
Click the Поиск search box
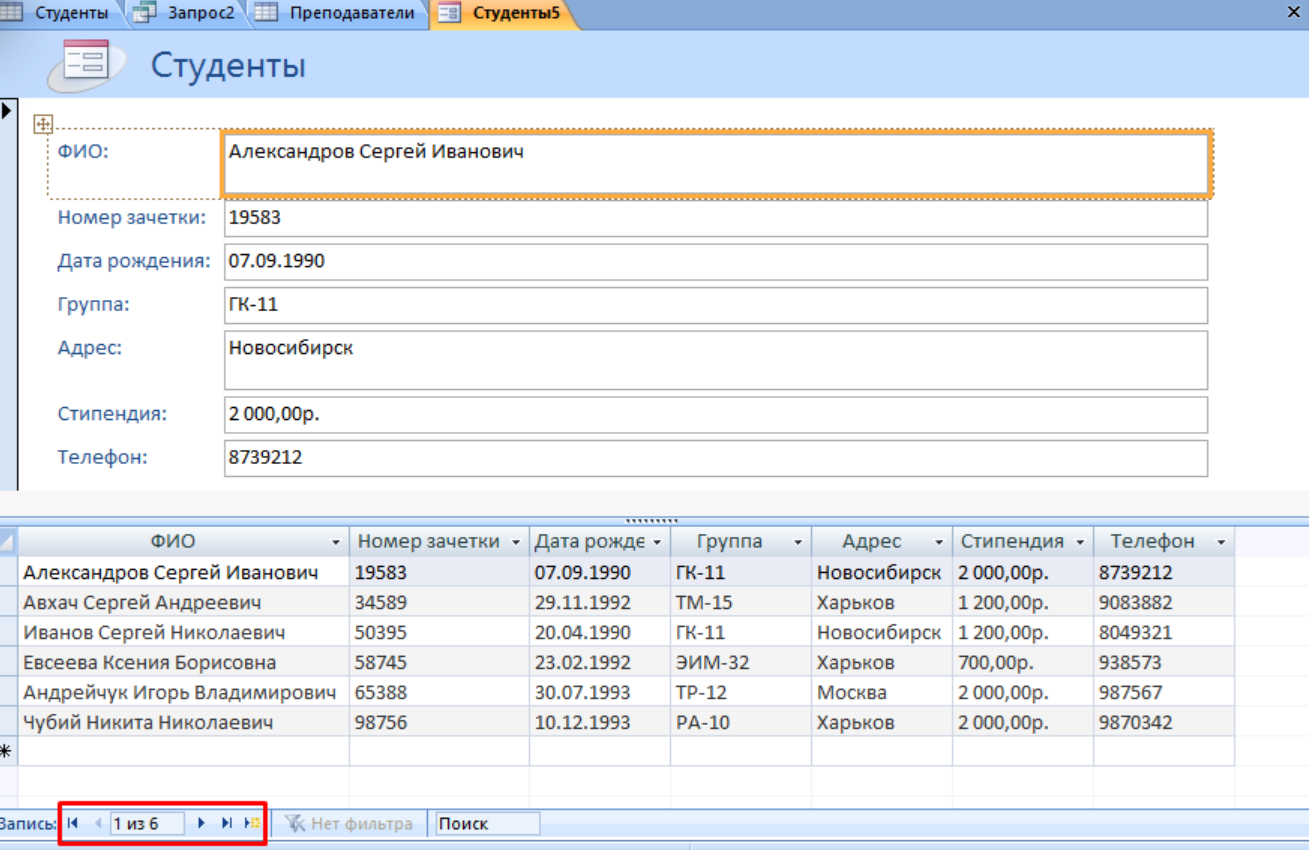(487, 823)
